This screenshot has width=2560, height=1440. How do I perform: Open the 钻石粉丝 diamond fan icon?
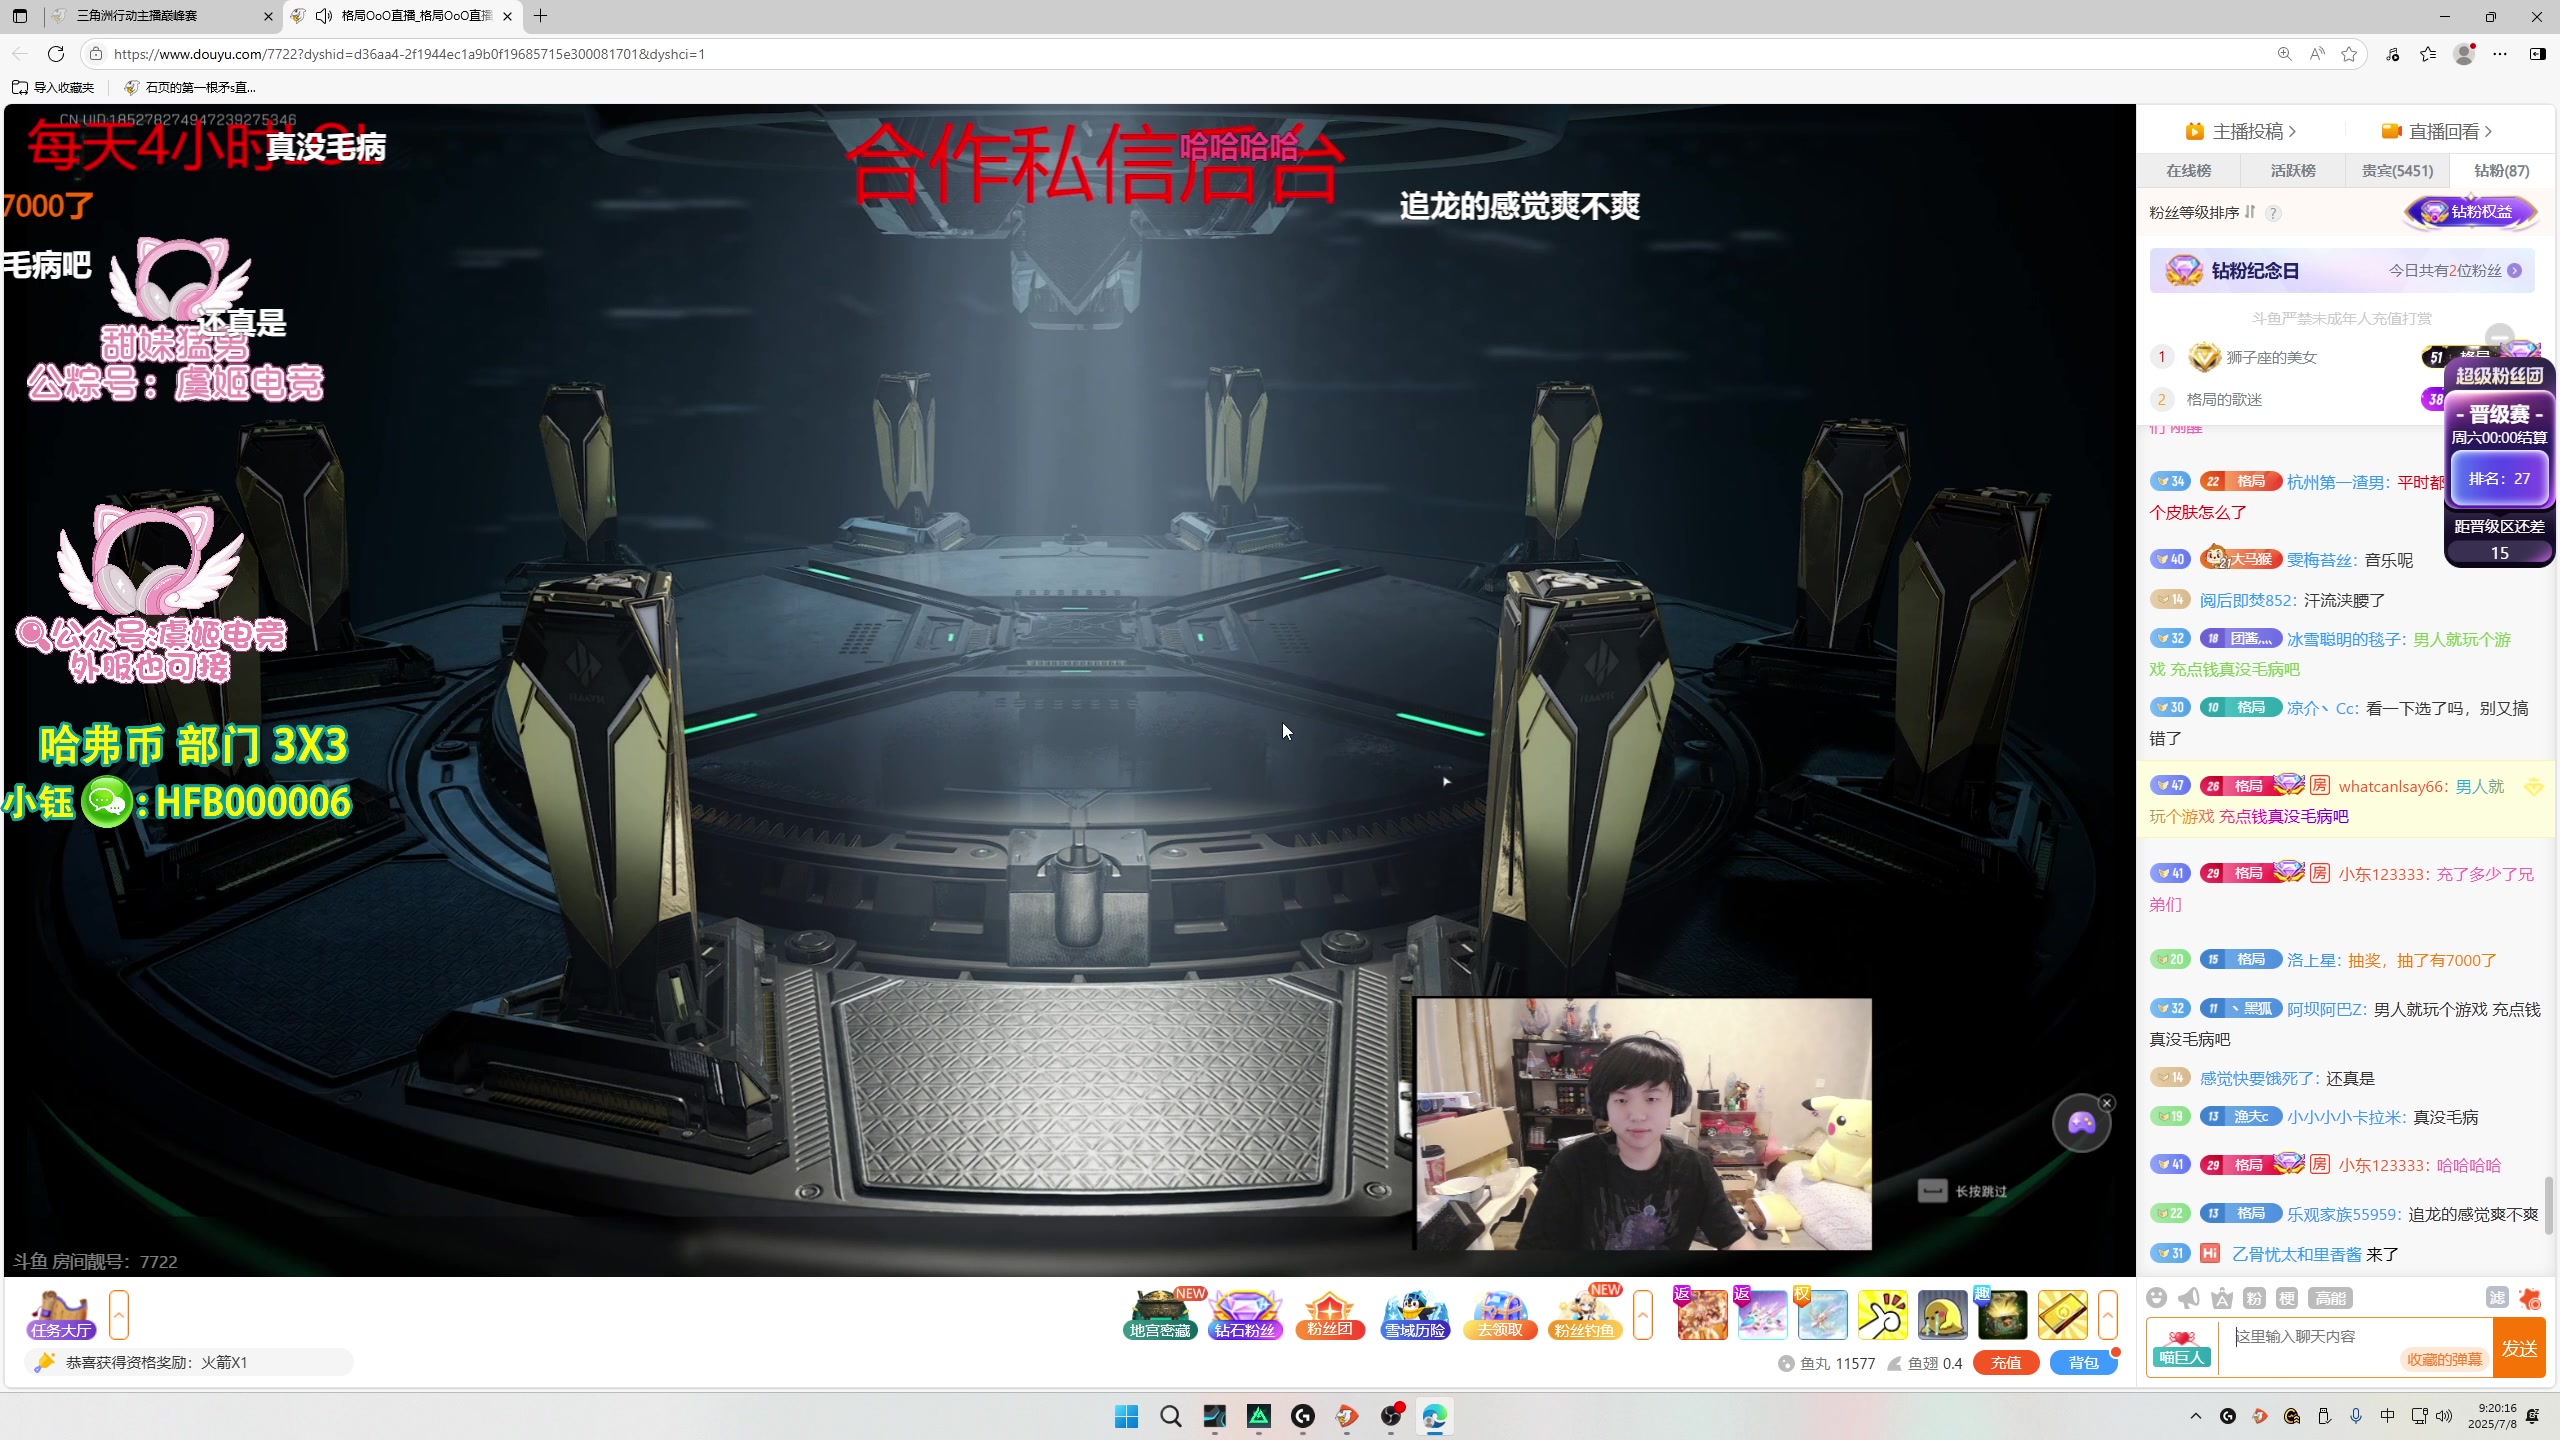[1245, 1314]
